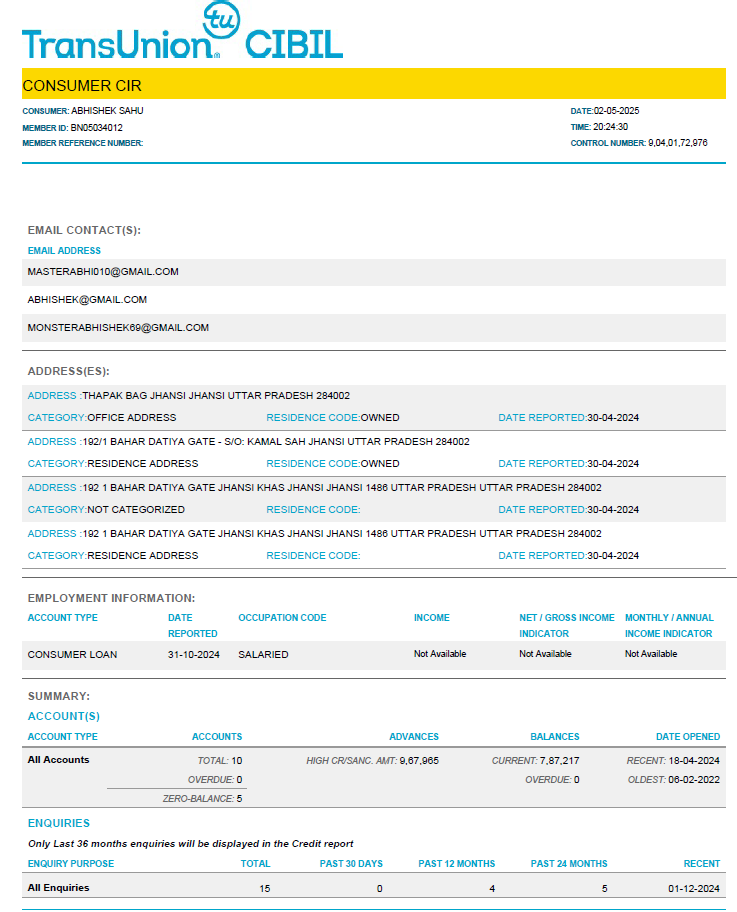
Task: Select member ID BN05034012
Action: point(97,127)
